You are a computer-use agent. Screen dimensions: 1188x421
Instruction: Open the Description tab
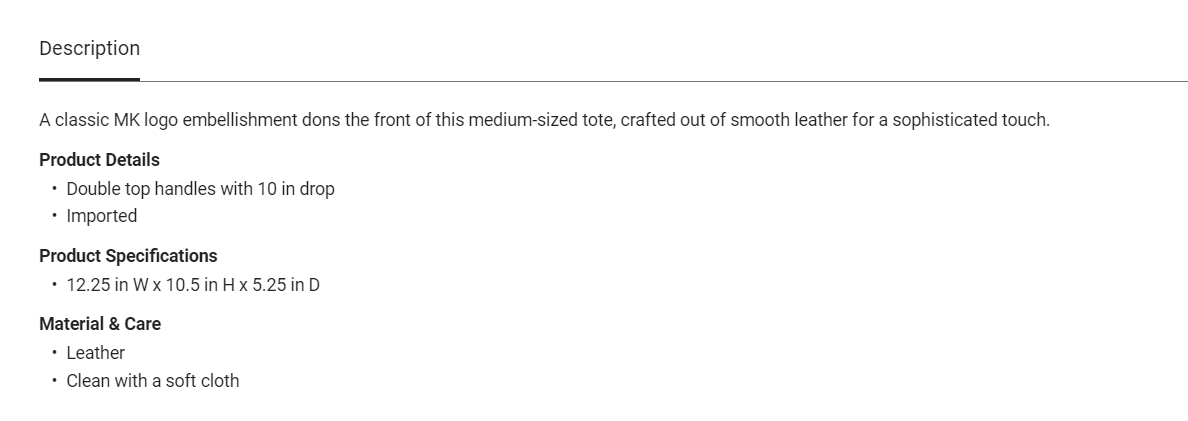pos(89,49)
